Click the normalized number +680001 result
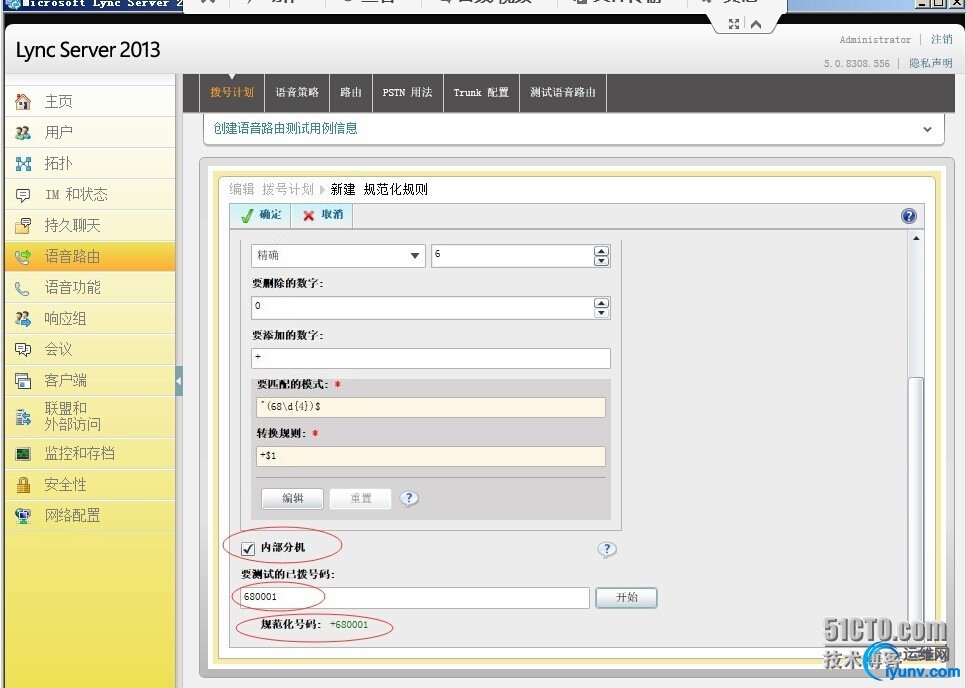Image resolution: width=966 pixels, height=688 pixels. coord(349,625)
